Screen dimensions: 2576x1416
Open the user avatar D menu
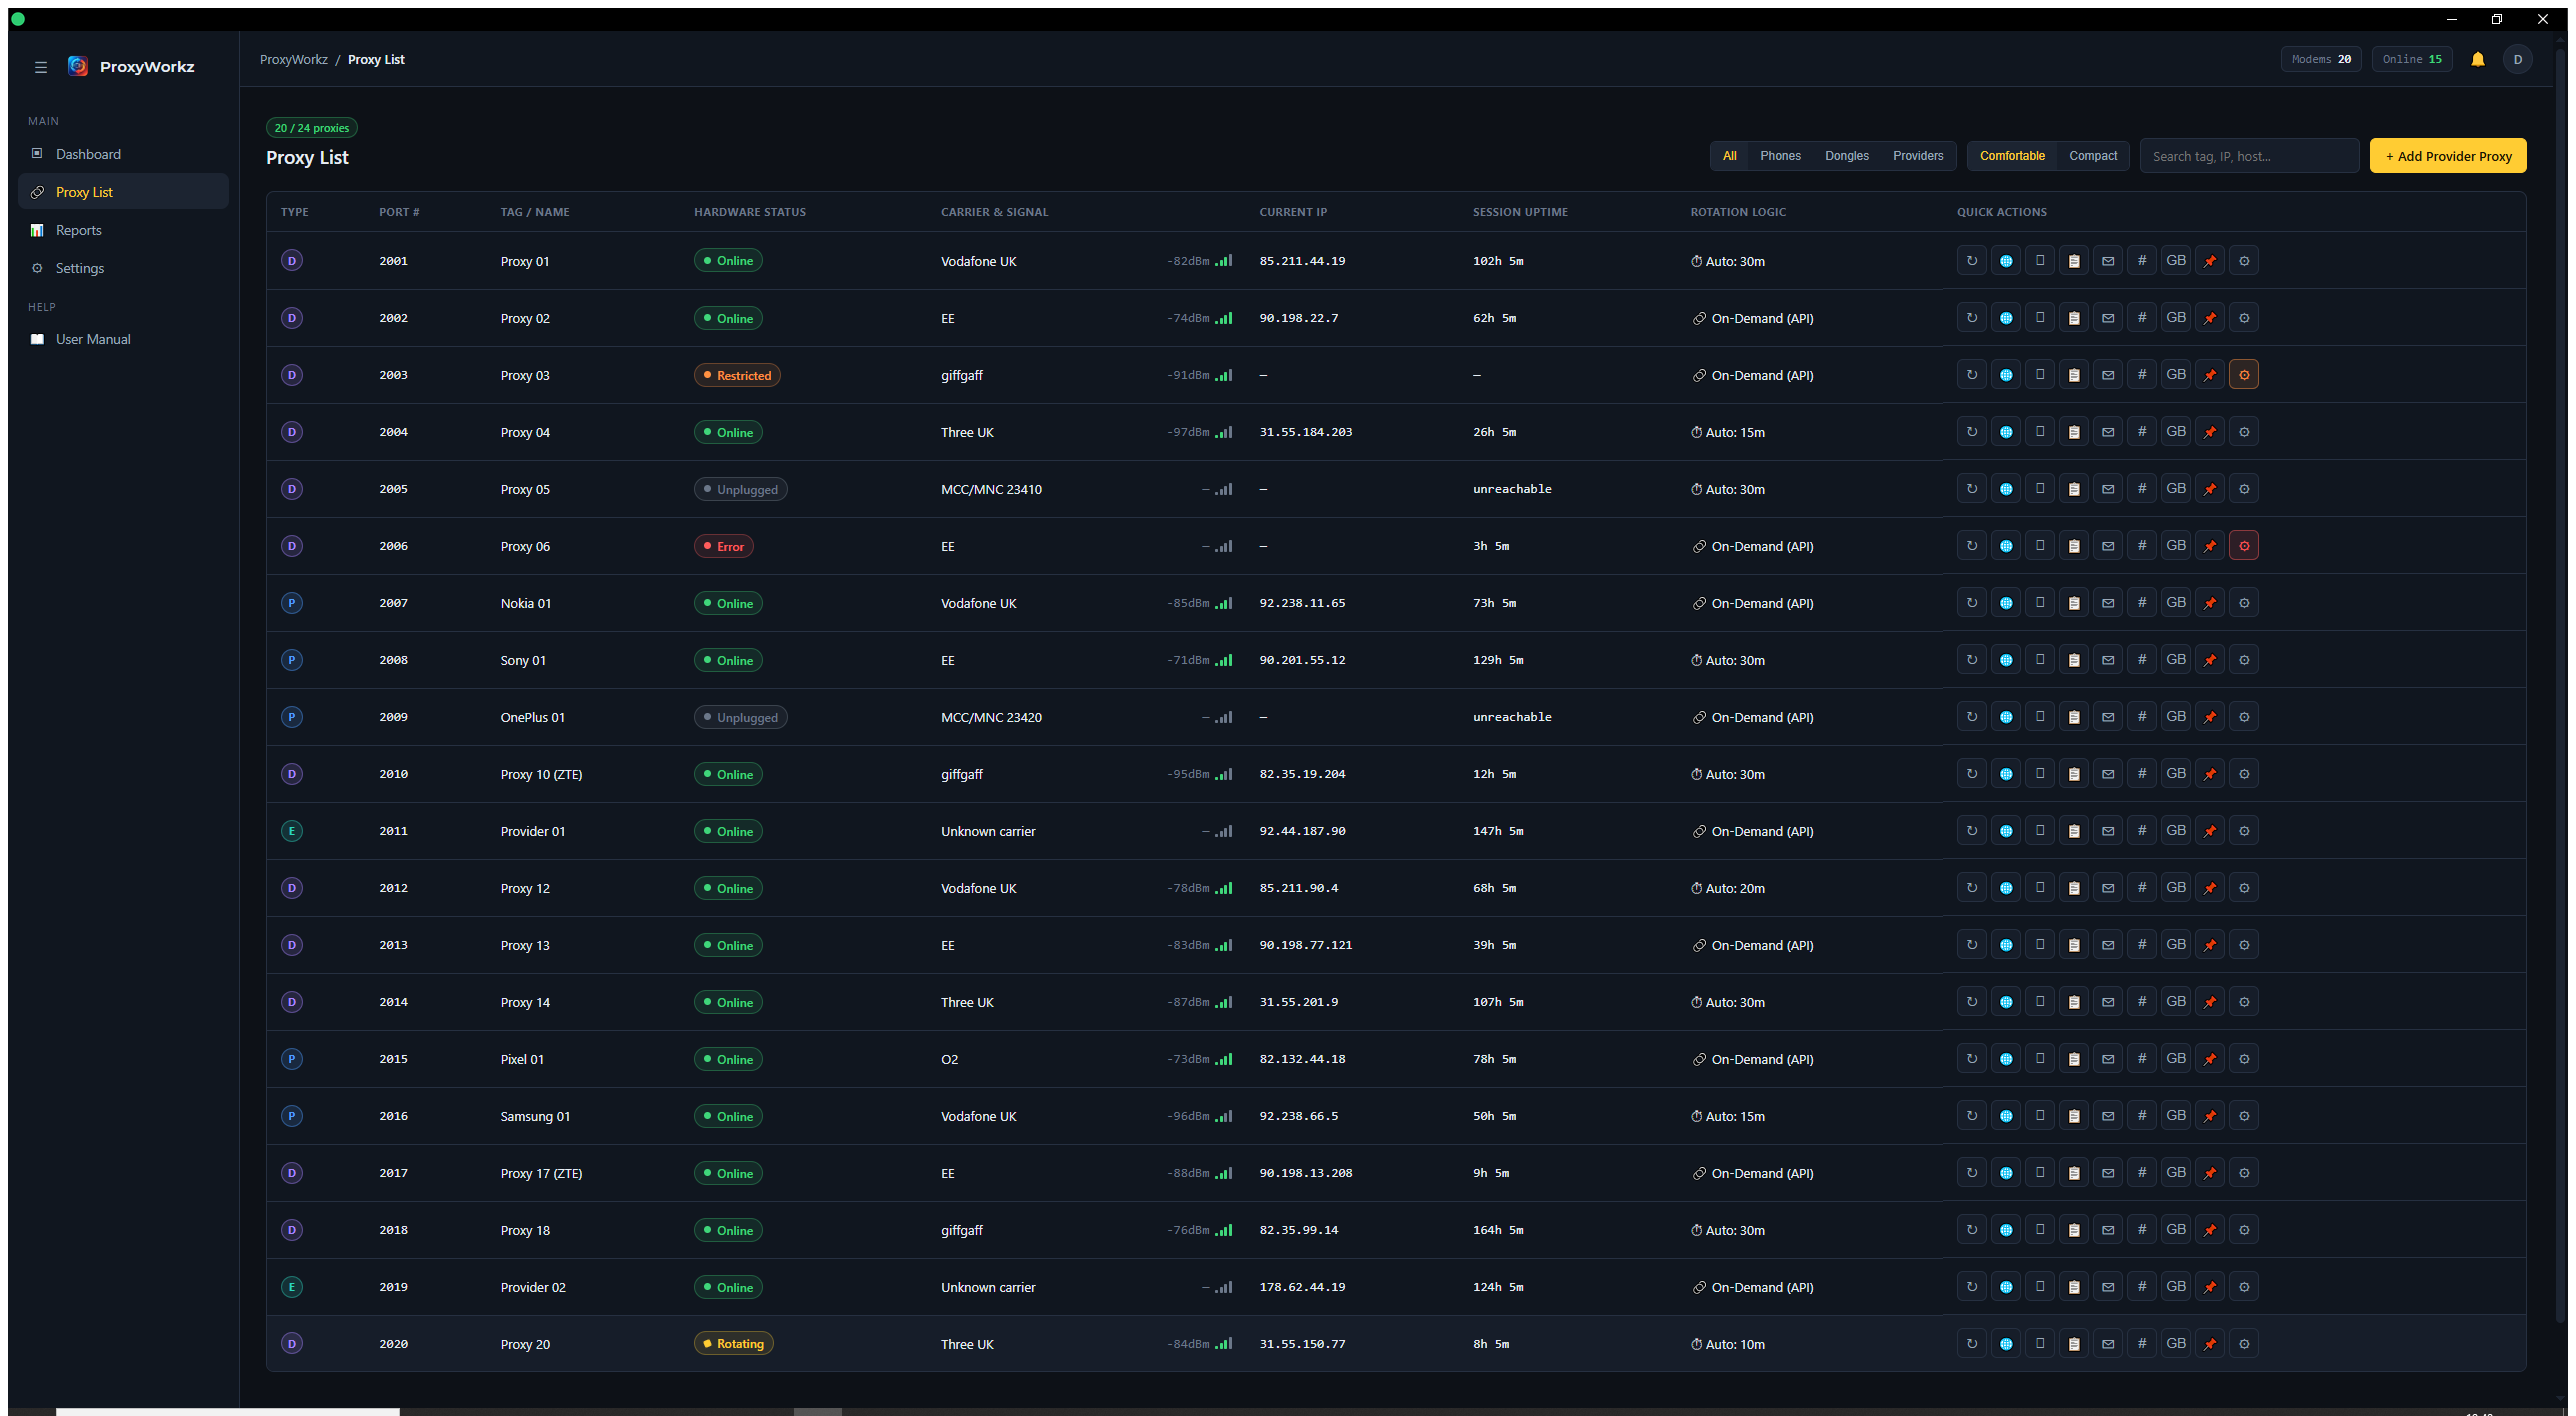(x=2517, y=60)
